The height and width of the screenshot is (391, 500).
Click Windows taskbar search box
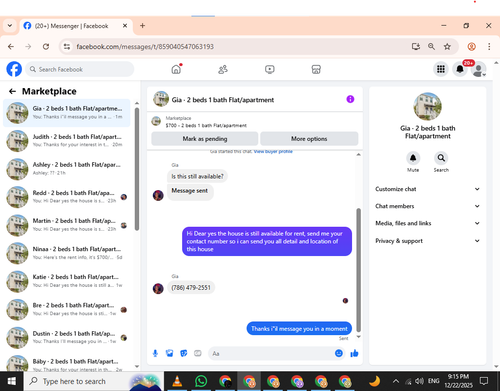[x=94, y=381]
